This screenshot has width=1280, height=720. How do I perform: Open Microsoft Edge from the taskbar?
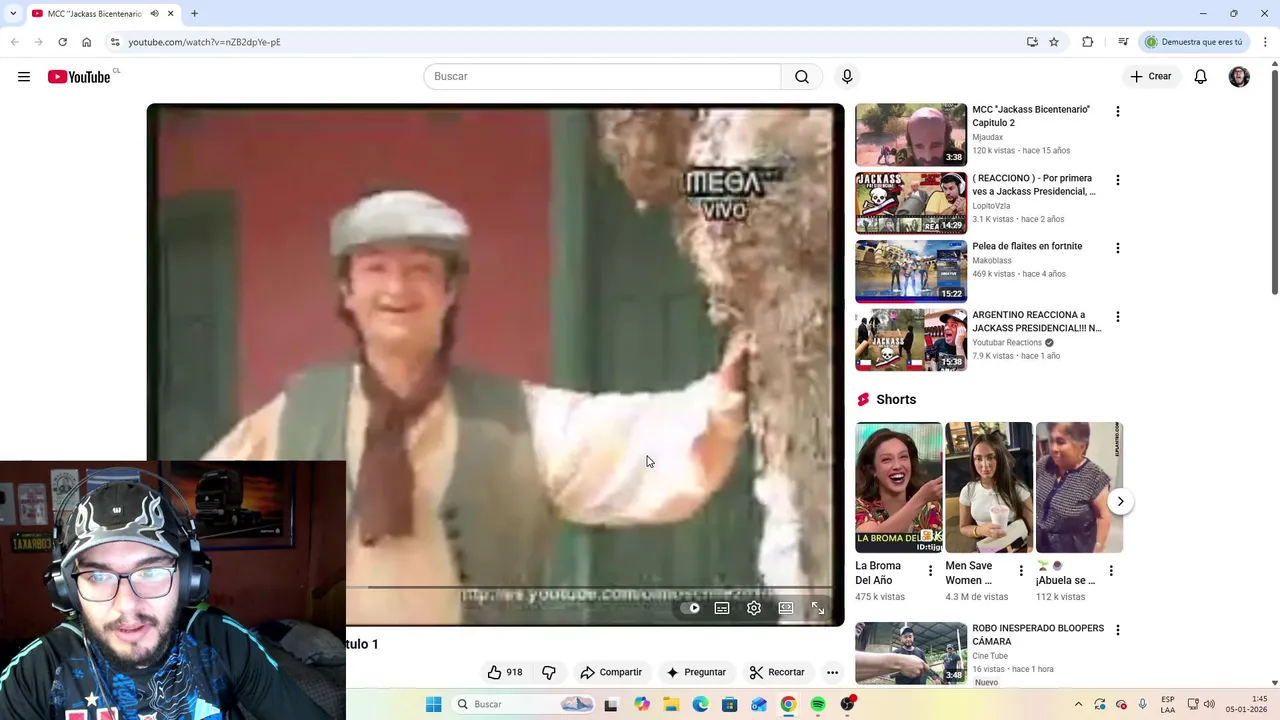pos(700,704)
